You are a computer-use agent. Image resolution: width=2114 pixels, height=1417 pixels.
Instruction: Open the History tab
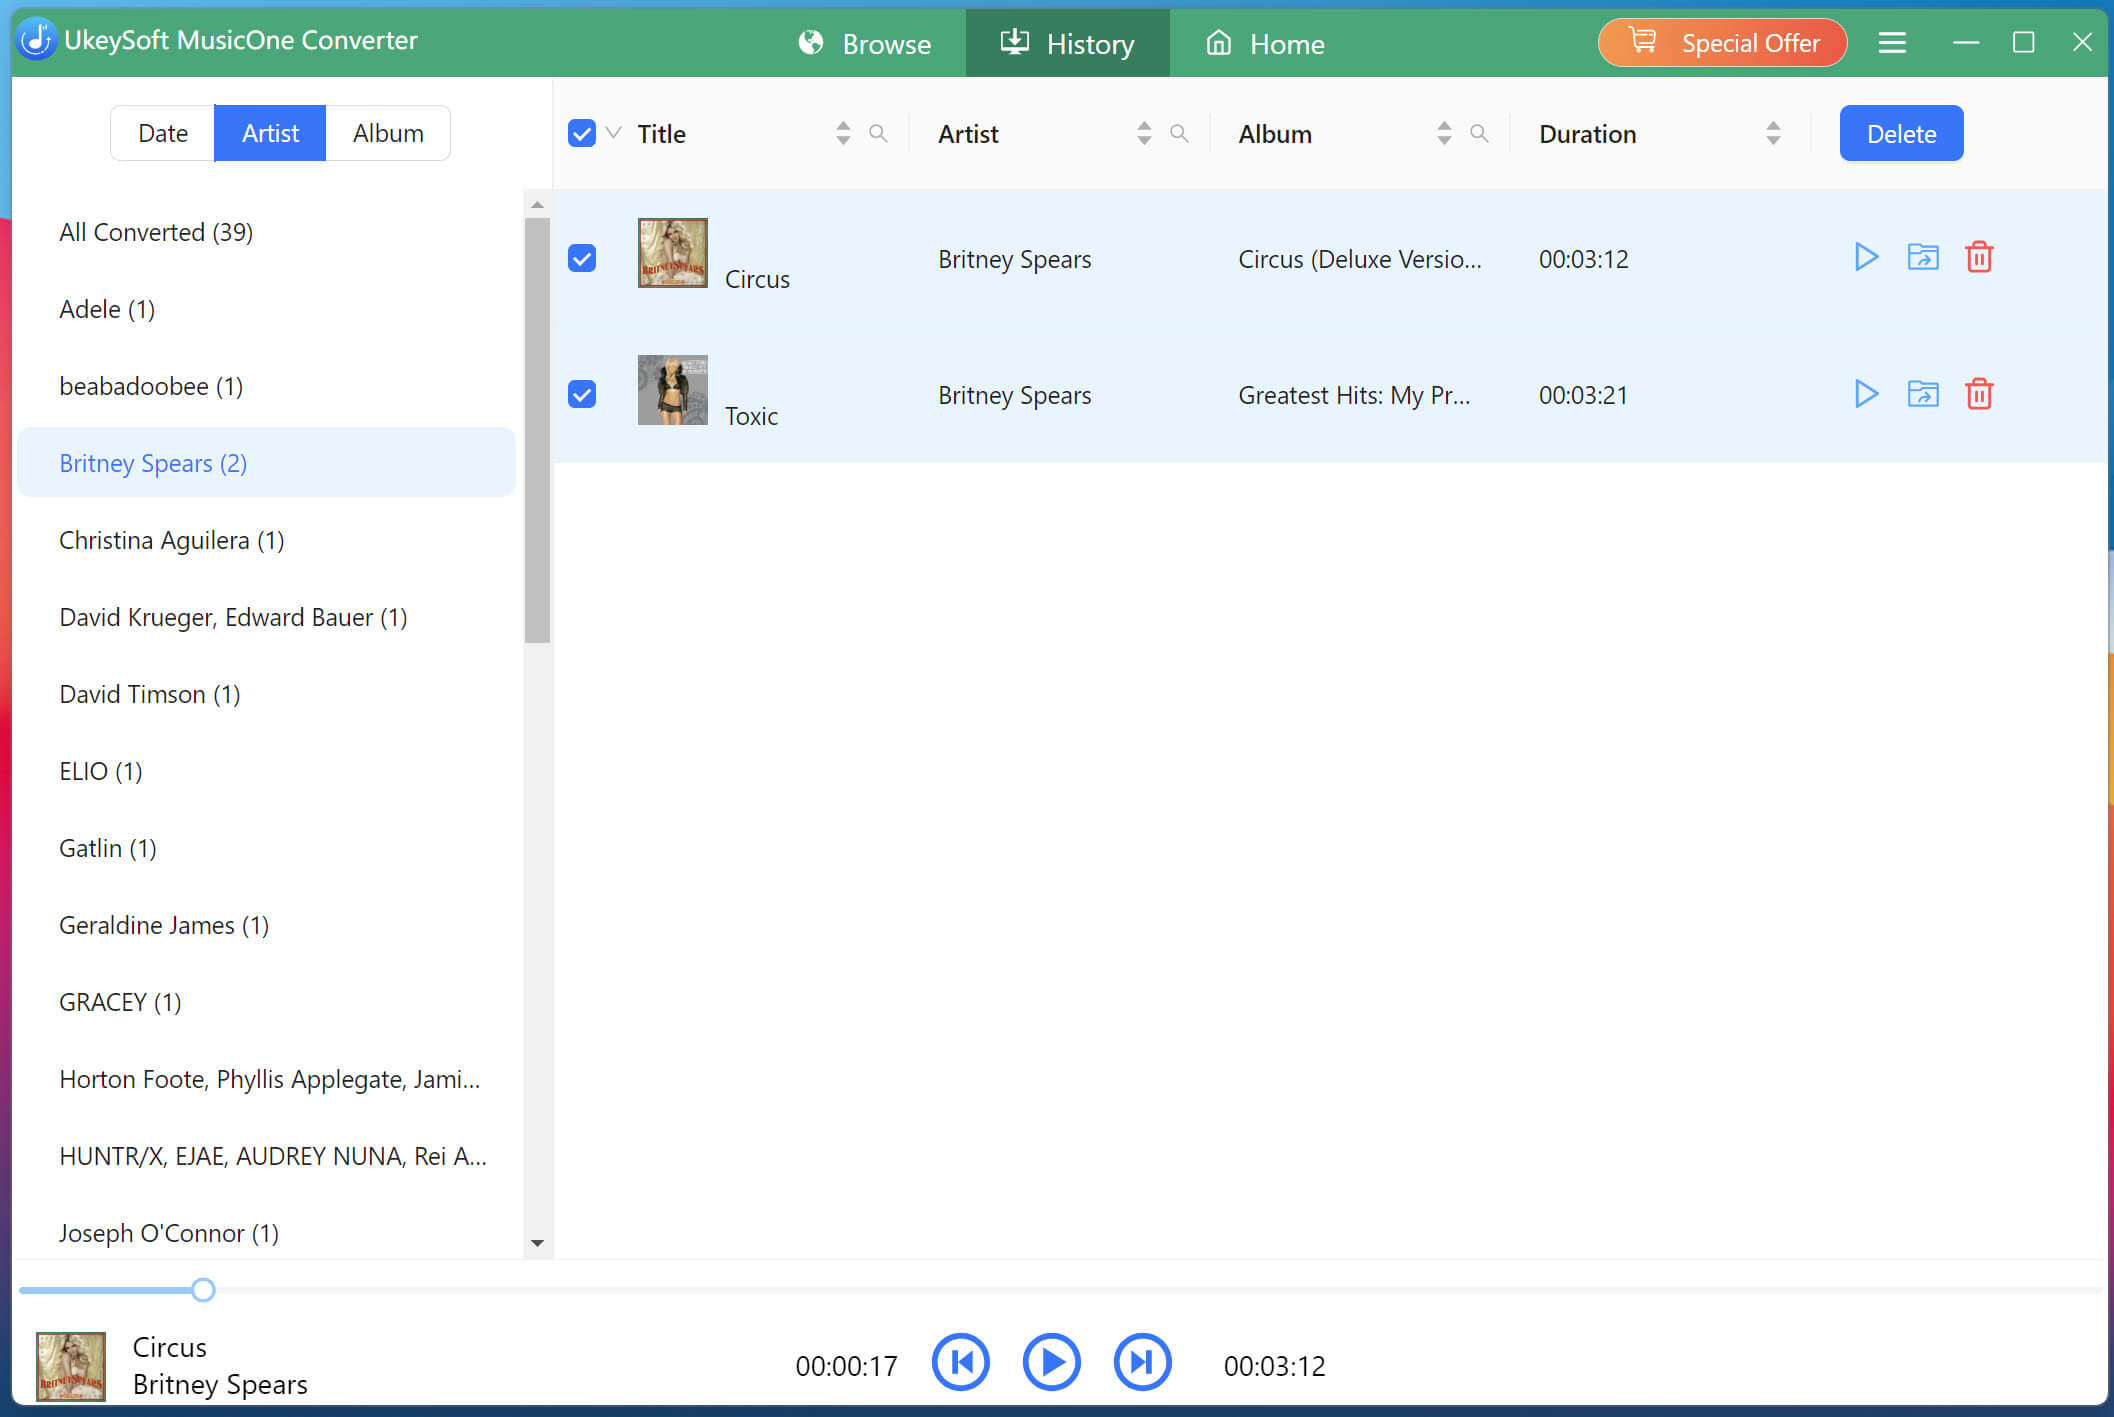(x=1067, y=44)
